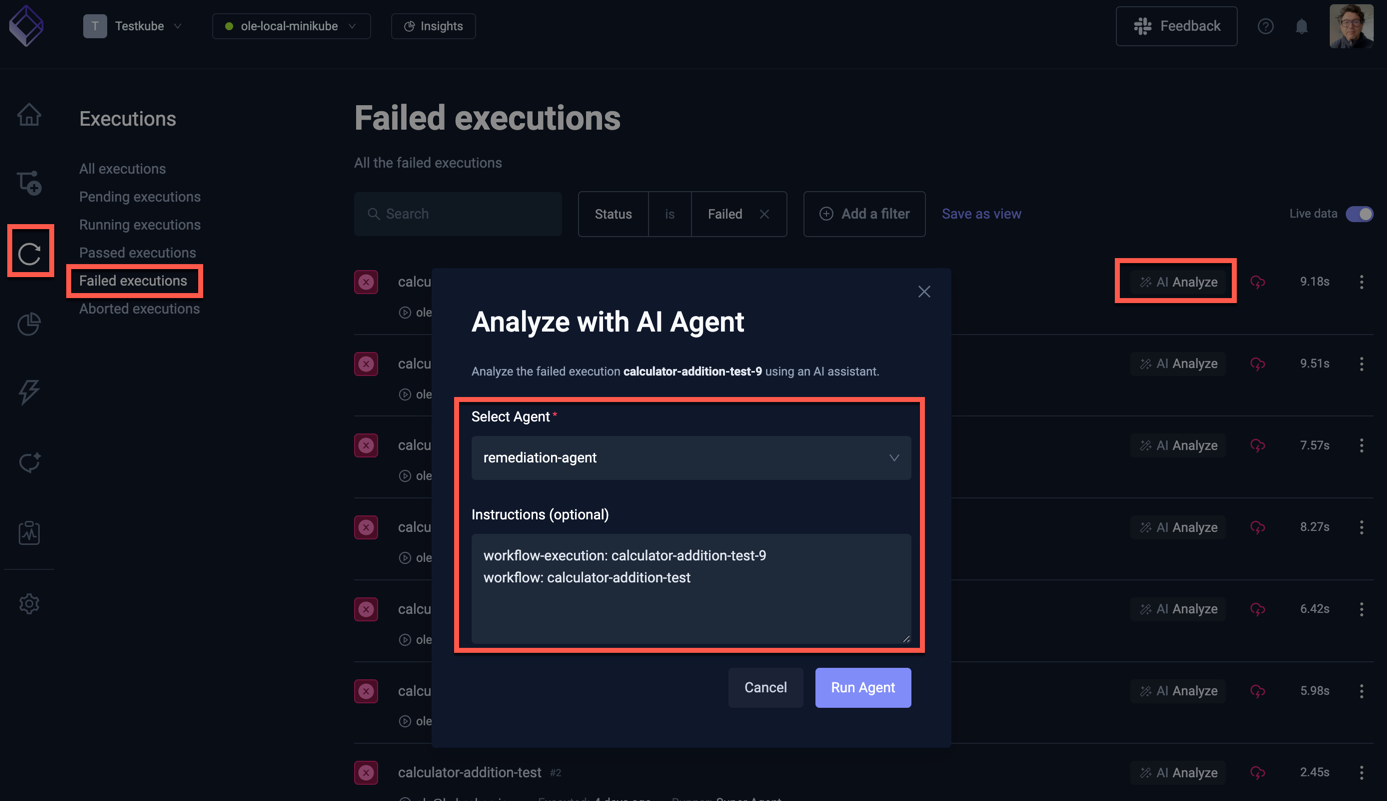Image resolution: width=1387 pixels, height=801 pixels.
Task: Open the Insights pie-chart sidebar icon
Action: (29, 323)
